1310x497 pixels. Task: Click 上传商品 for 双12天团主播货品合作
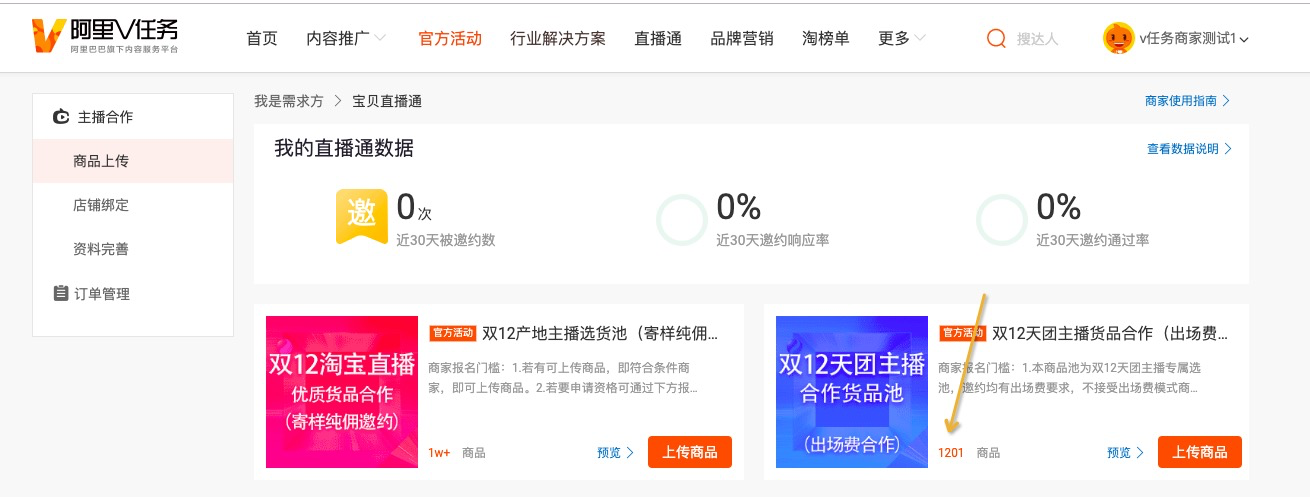pos(1200,452)
